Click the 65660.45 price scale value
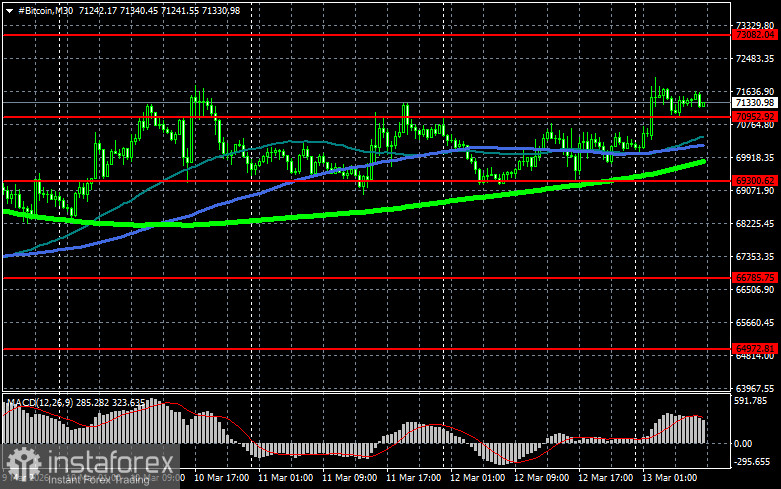The image size is (781, 489). [x=755, y=323]
